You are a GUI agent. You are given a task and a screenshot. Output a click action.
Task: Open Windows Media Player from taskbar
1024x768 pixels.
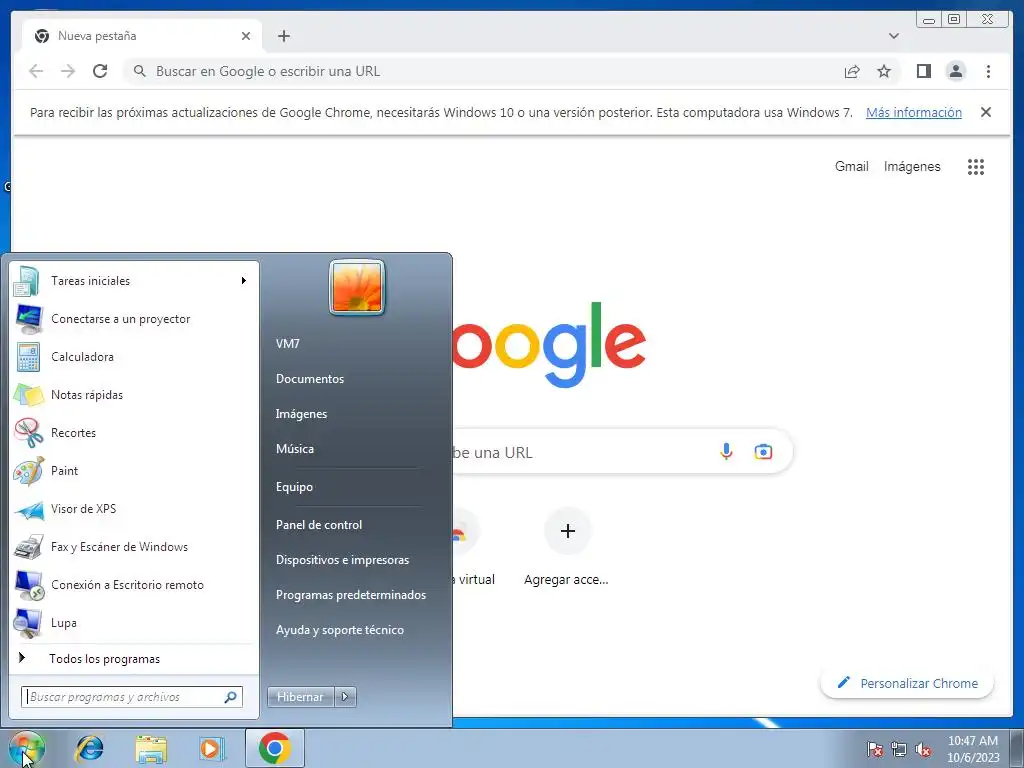pyautogui.click(x=212, y=749)
